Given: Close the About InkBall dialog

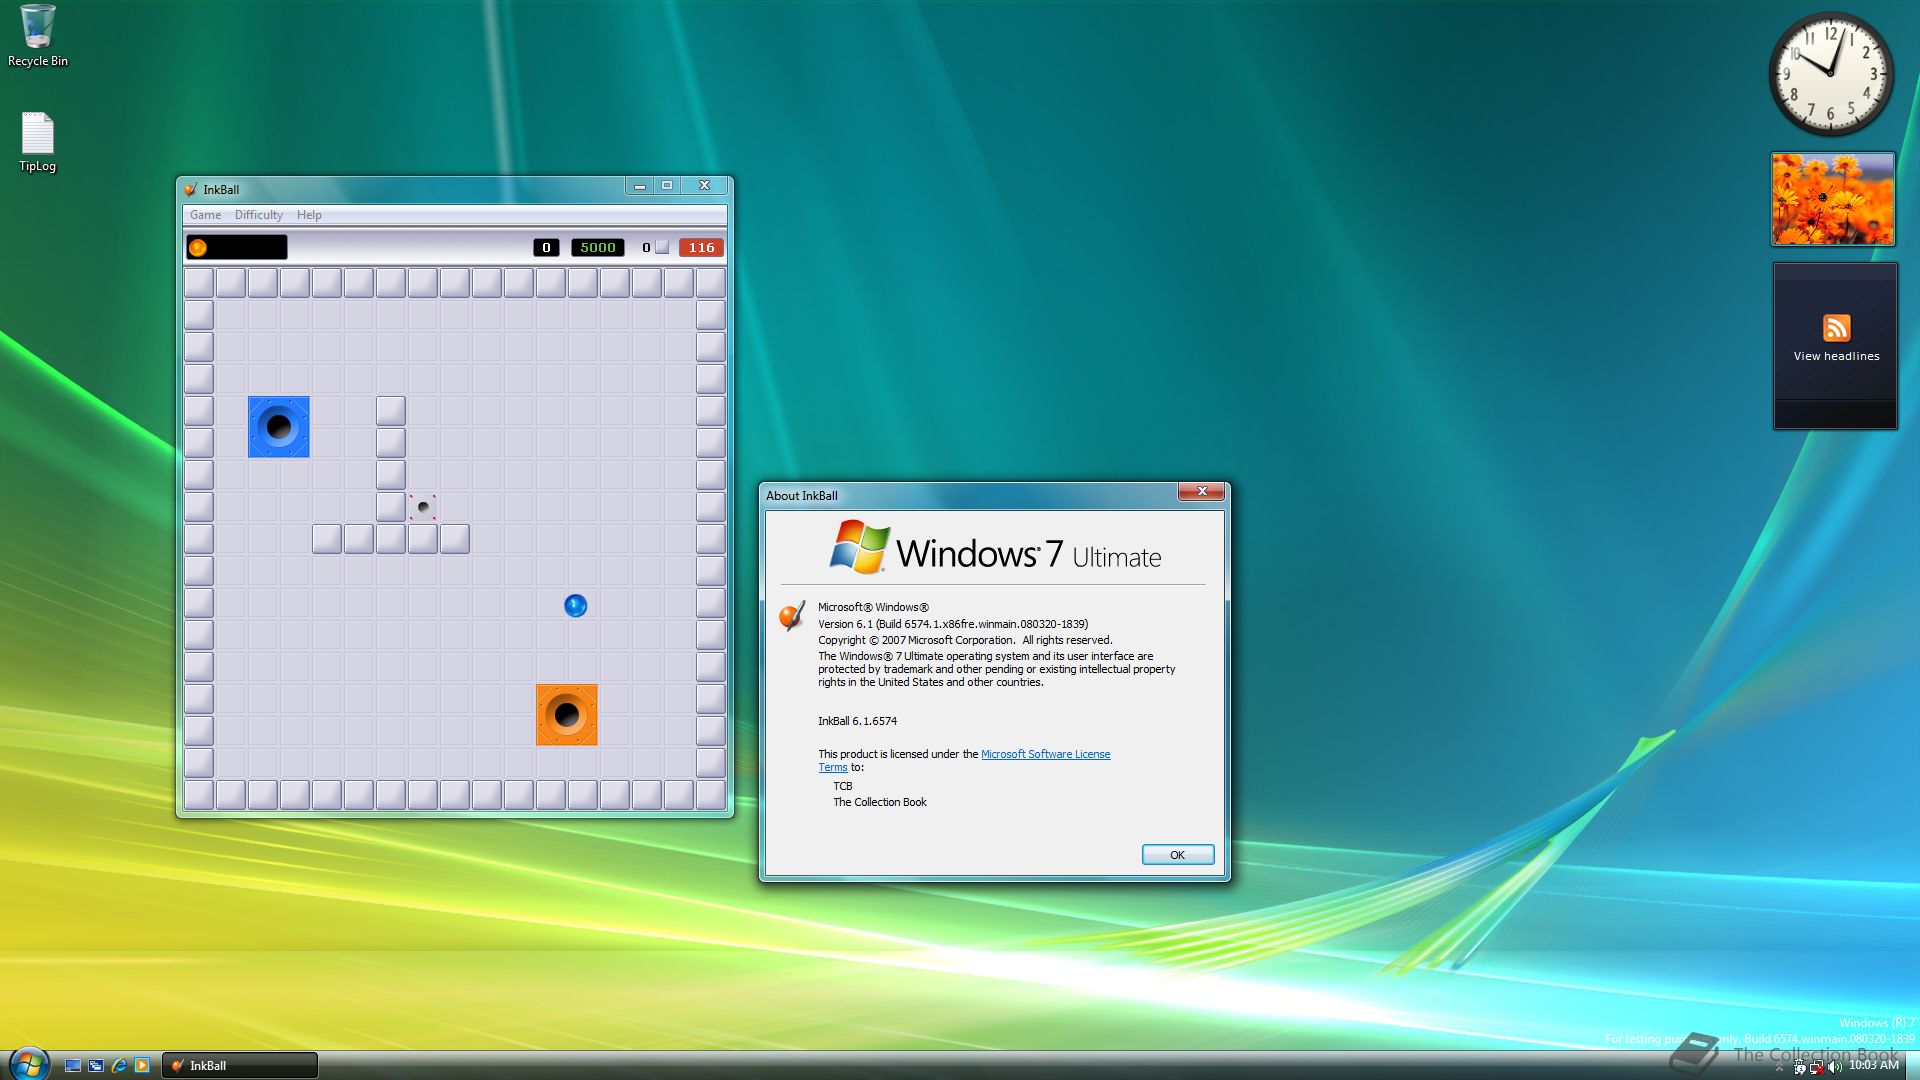Looking at the screenshot, I should point(1201,491).
